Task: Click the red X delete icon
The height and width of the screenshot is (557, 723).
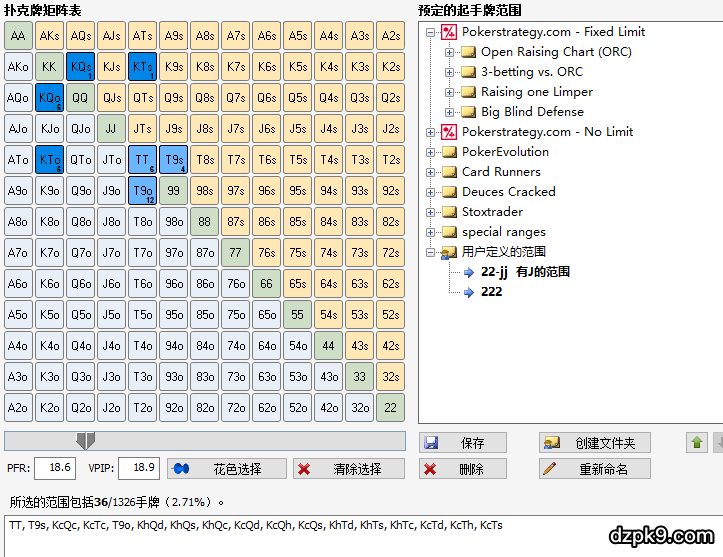Action: 430,469
